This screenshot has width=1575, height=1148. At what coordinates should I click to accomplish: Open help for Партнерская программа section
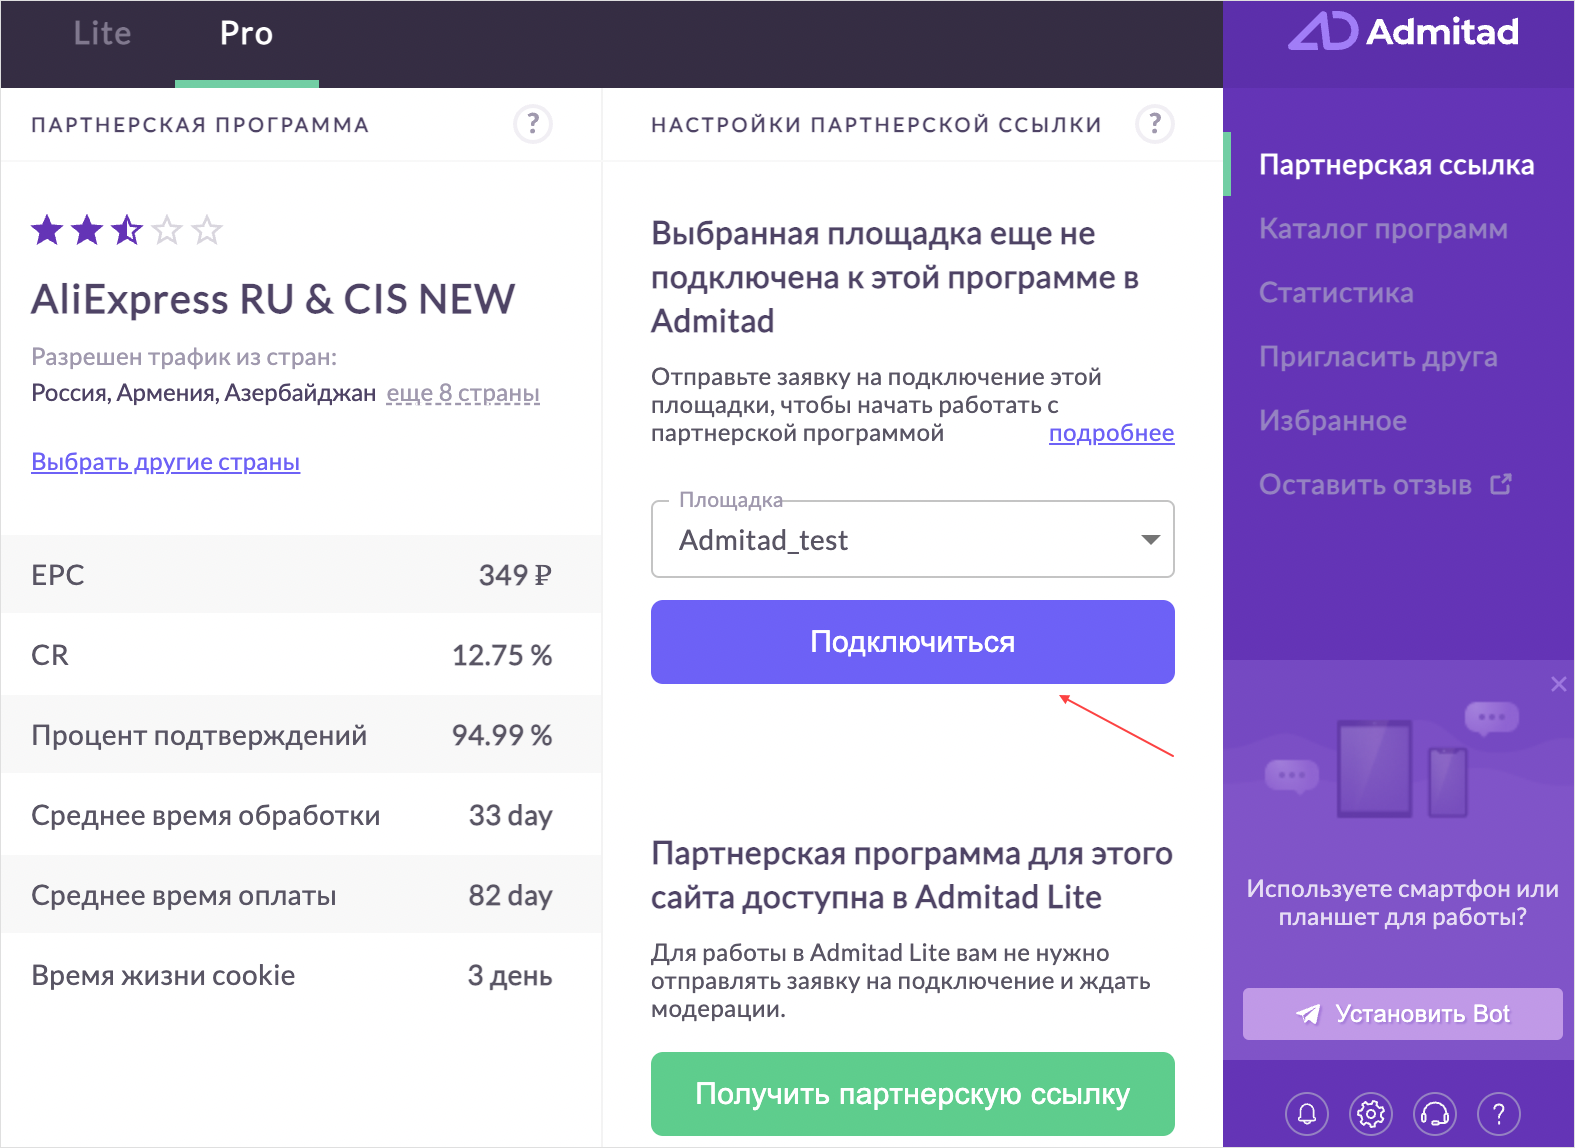coord(532,124)
